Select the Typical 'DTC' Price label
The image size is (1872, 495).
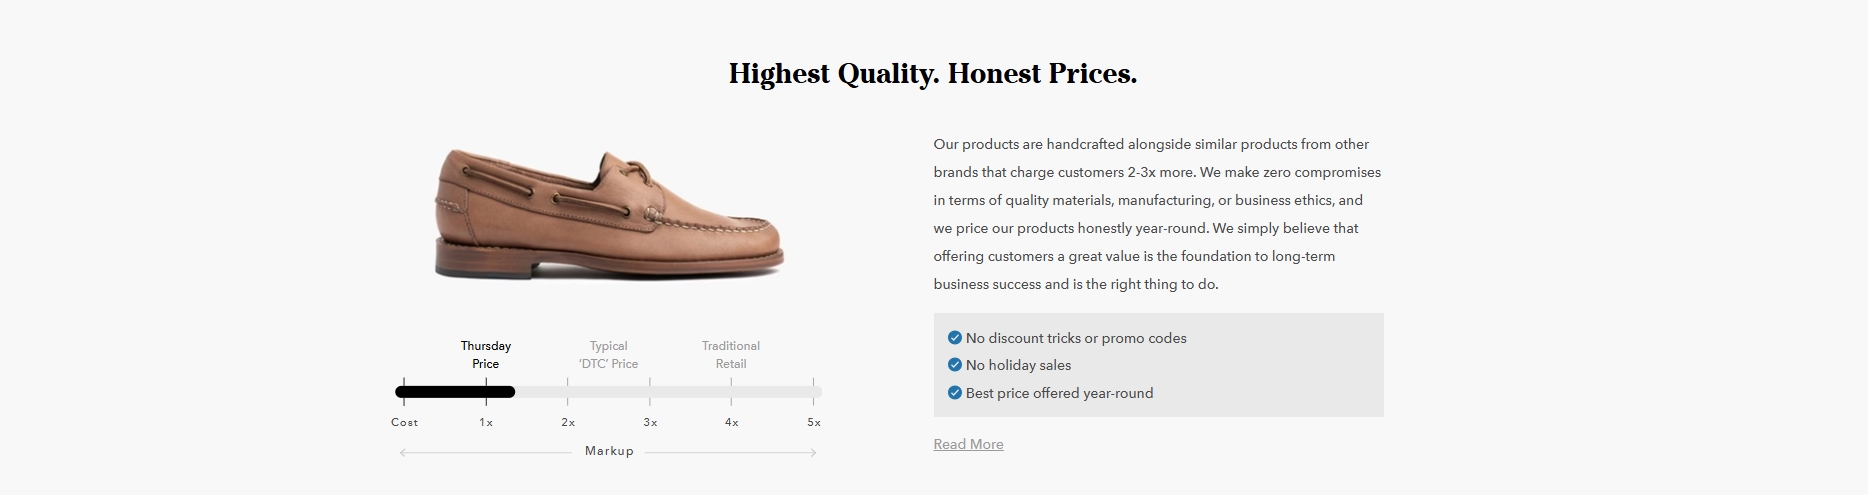click(608, 355)
